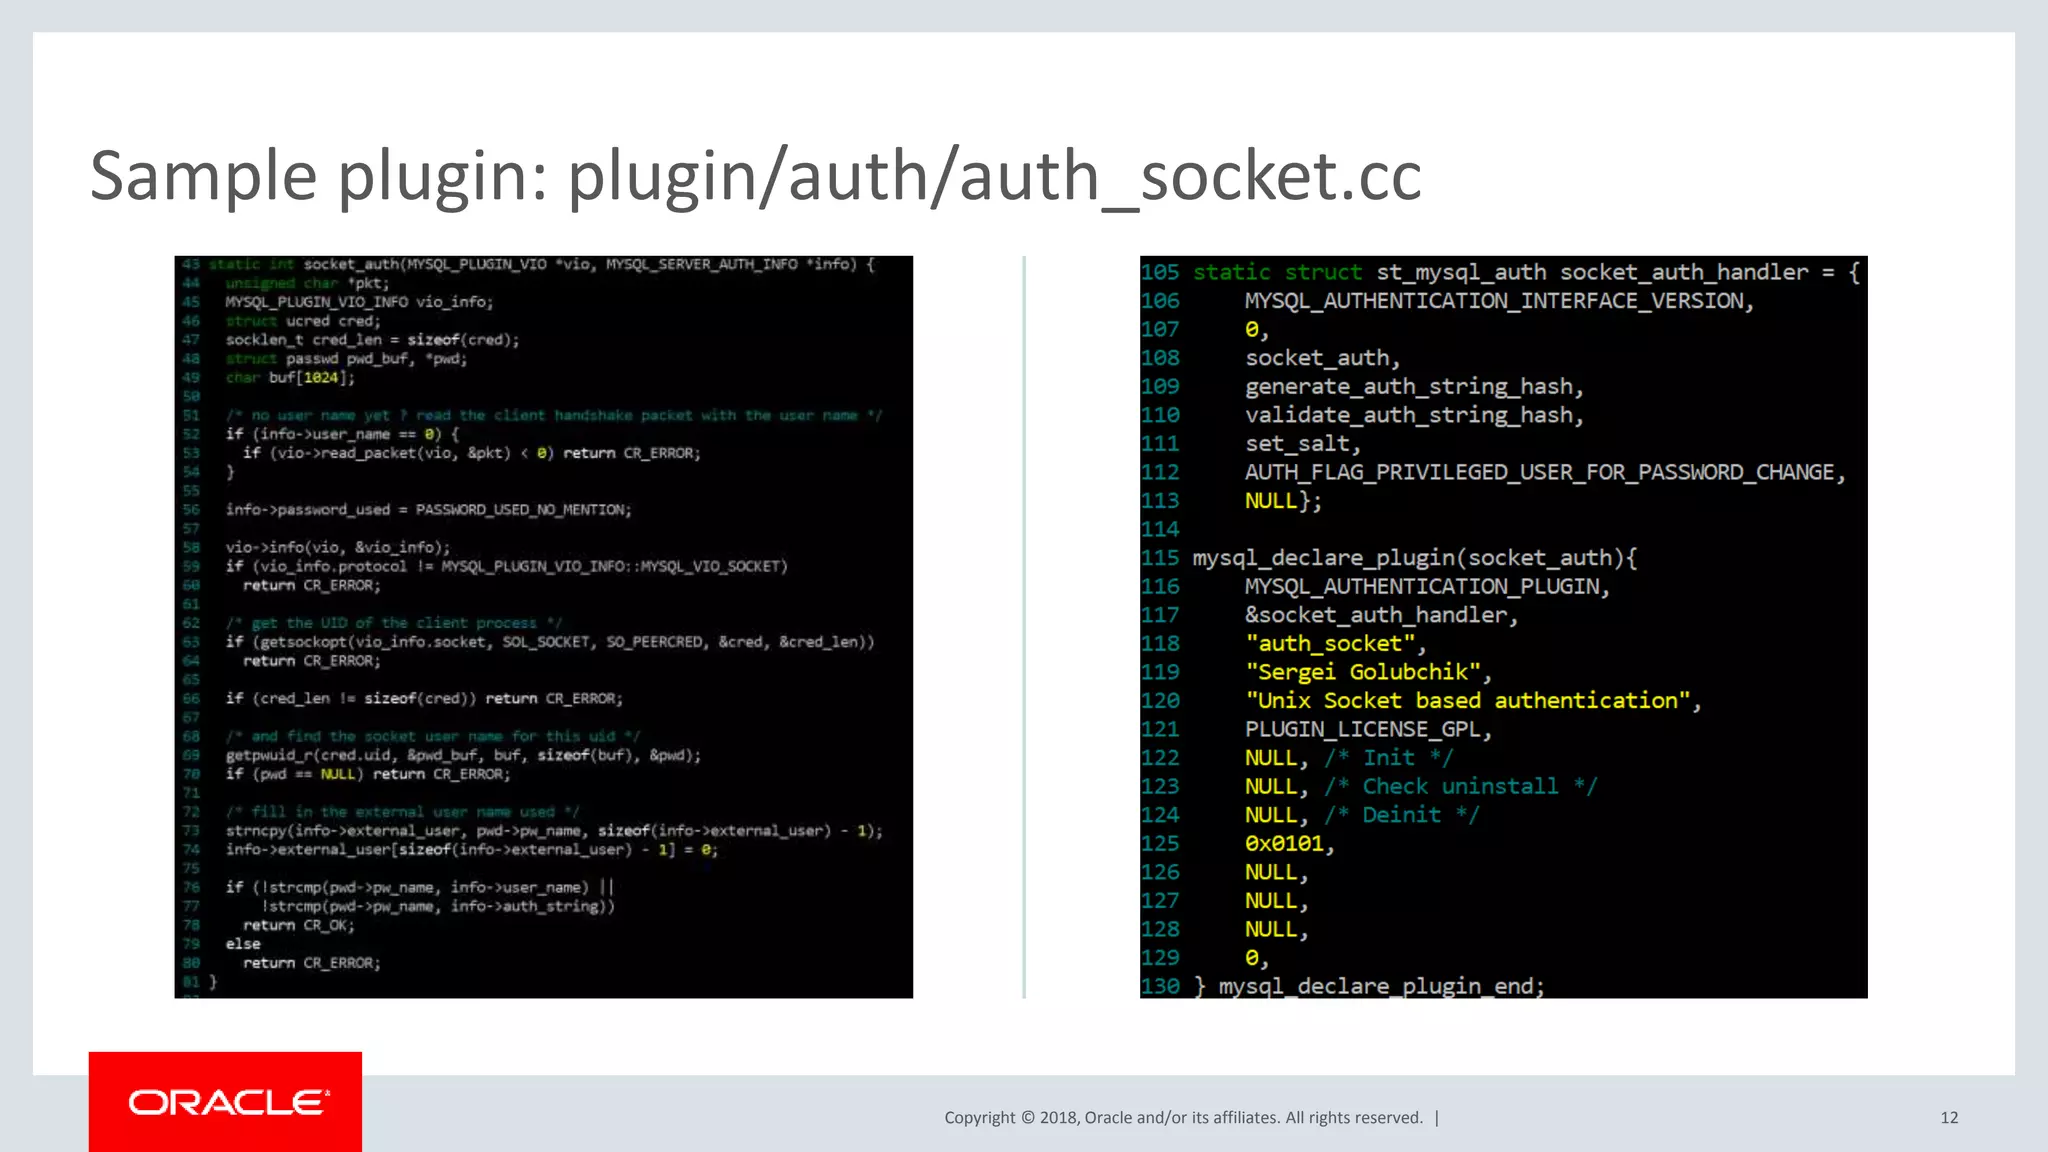
Task: Click 'if (pwd == NULL) return CR_ERROR;' line 70
Action: [x=368, y=774]
